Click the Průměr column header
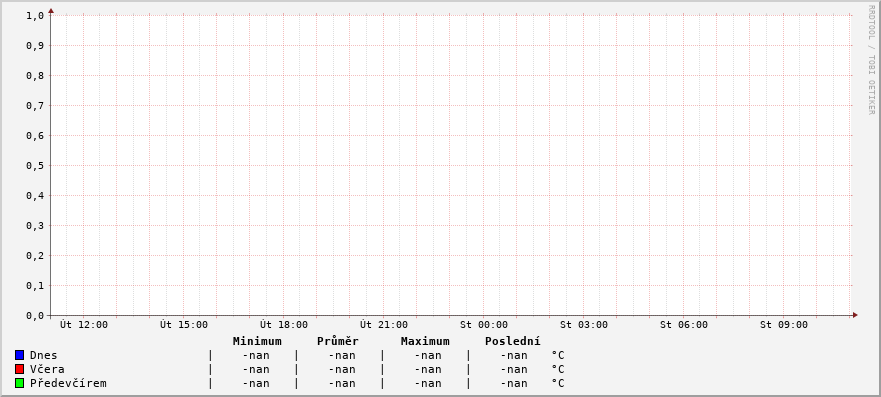Image resolution: width=881 pixels, height=397 pixels. pos(338,341)
